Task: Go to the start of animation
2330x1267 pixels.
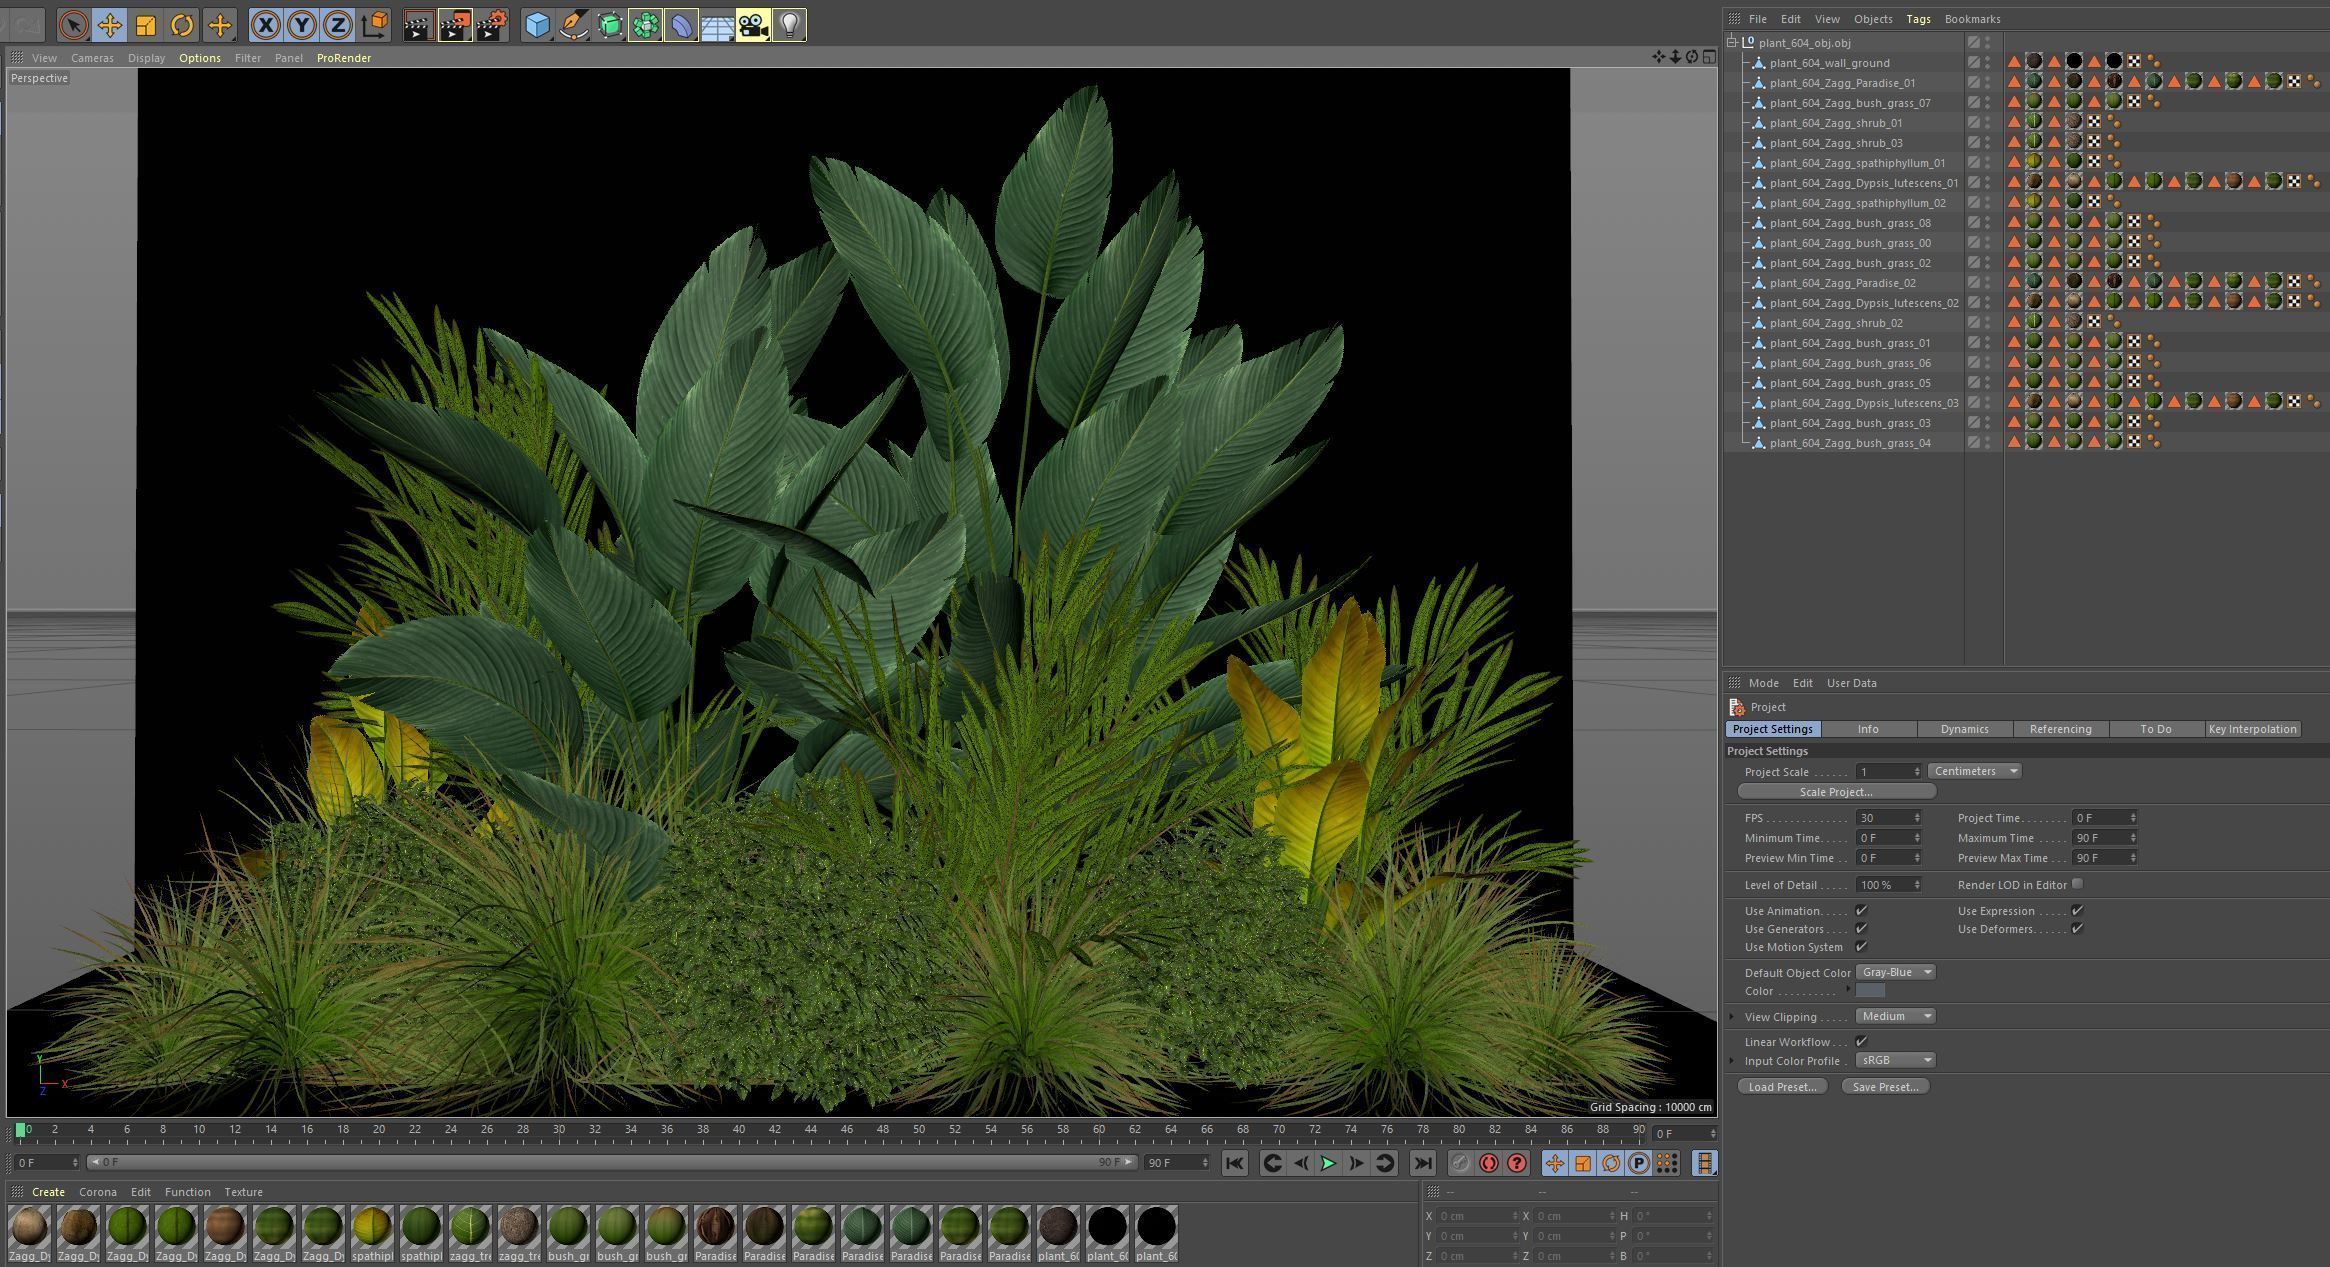Action: coord(1234,1163)
